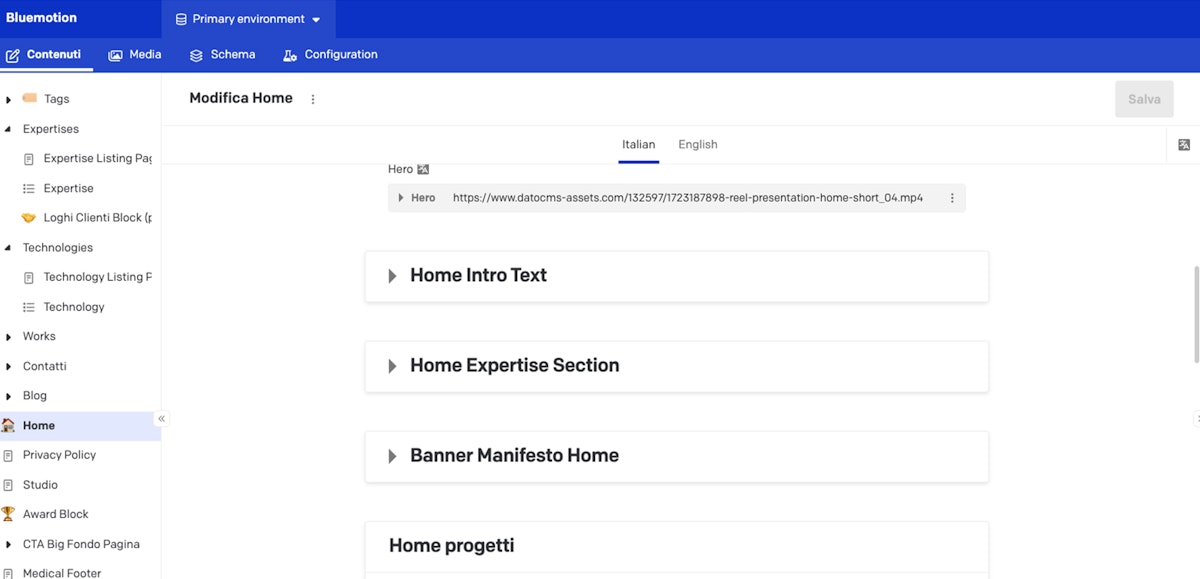1200x579 pixels.
Task: Click the image icon on Media tab
Action: 115,55
